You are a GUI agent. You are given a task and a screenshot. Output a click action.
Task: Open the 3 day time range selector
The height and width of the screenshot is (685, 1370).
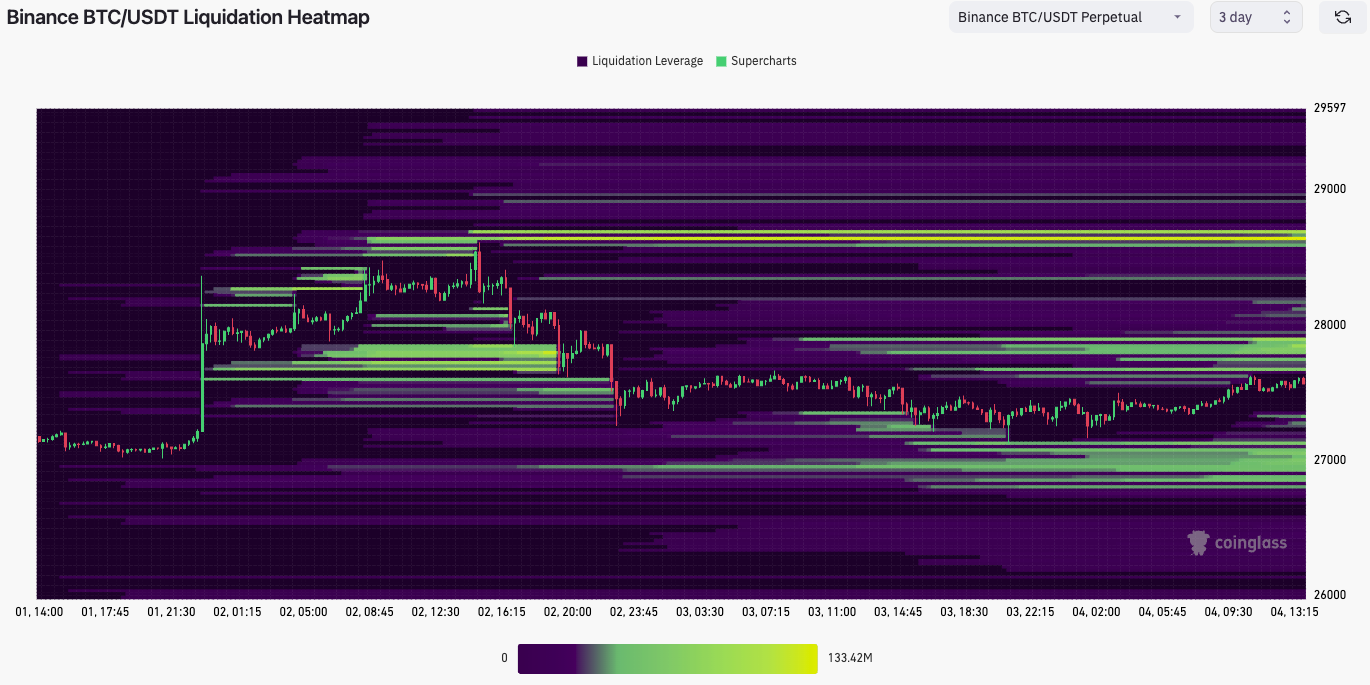click(x=1255, y=17)
